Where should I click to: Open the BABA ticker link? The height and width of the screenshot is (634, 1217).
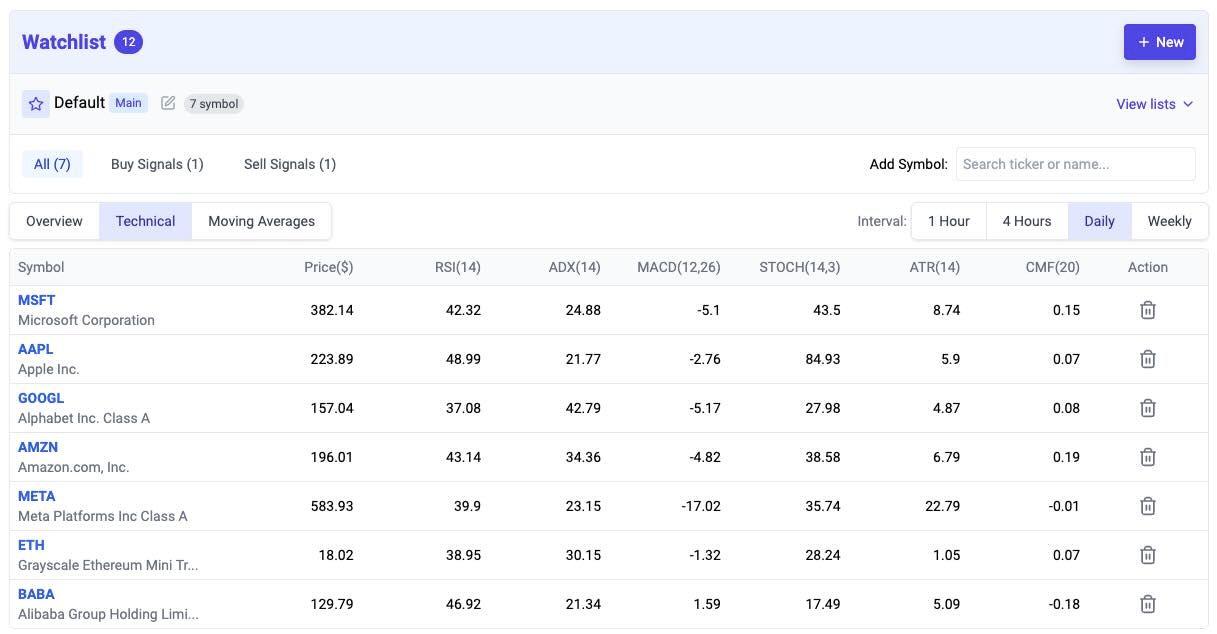click(x=36, y=594)
